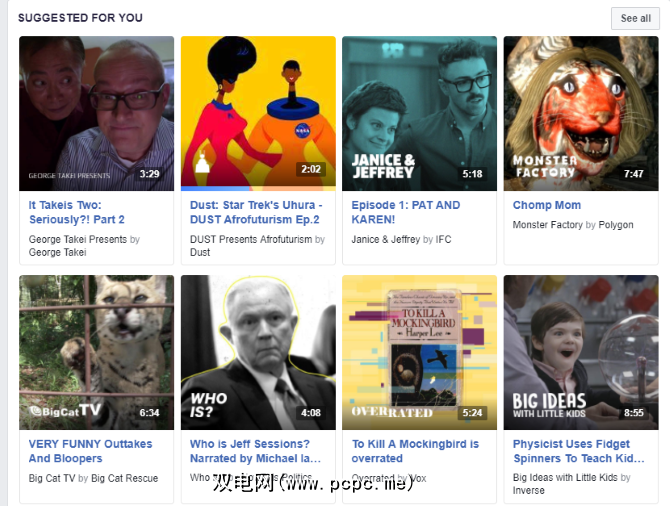670x506 pixels.
Task: Open the Who Is? Jeff Sessions thumbnail
Action: click(258, 352)
